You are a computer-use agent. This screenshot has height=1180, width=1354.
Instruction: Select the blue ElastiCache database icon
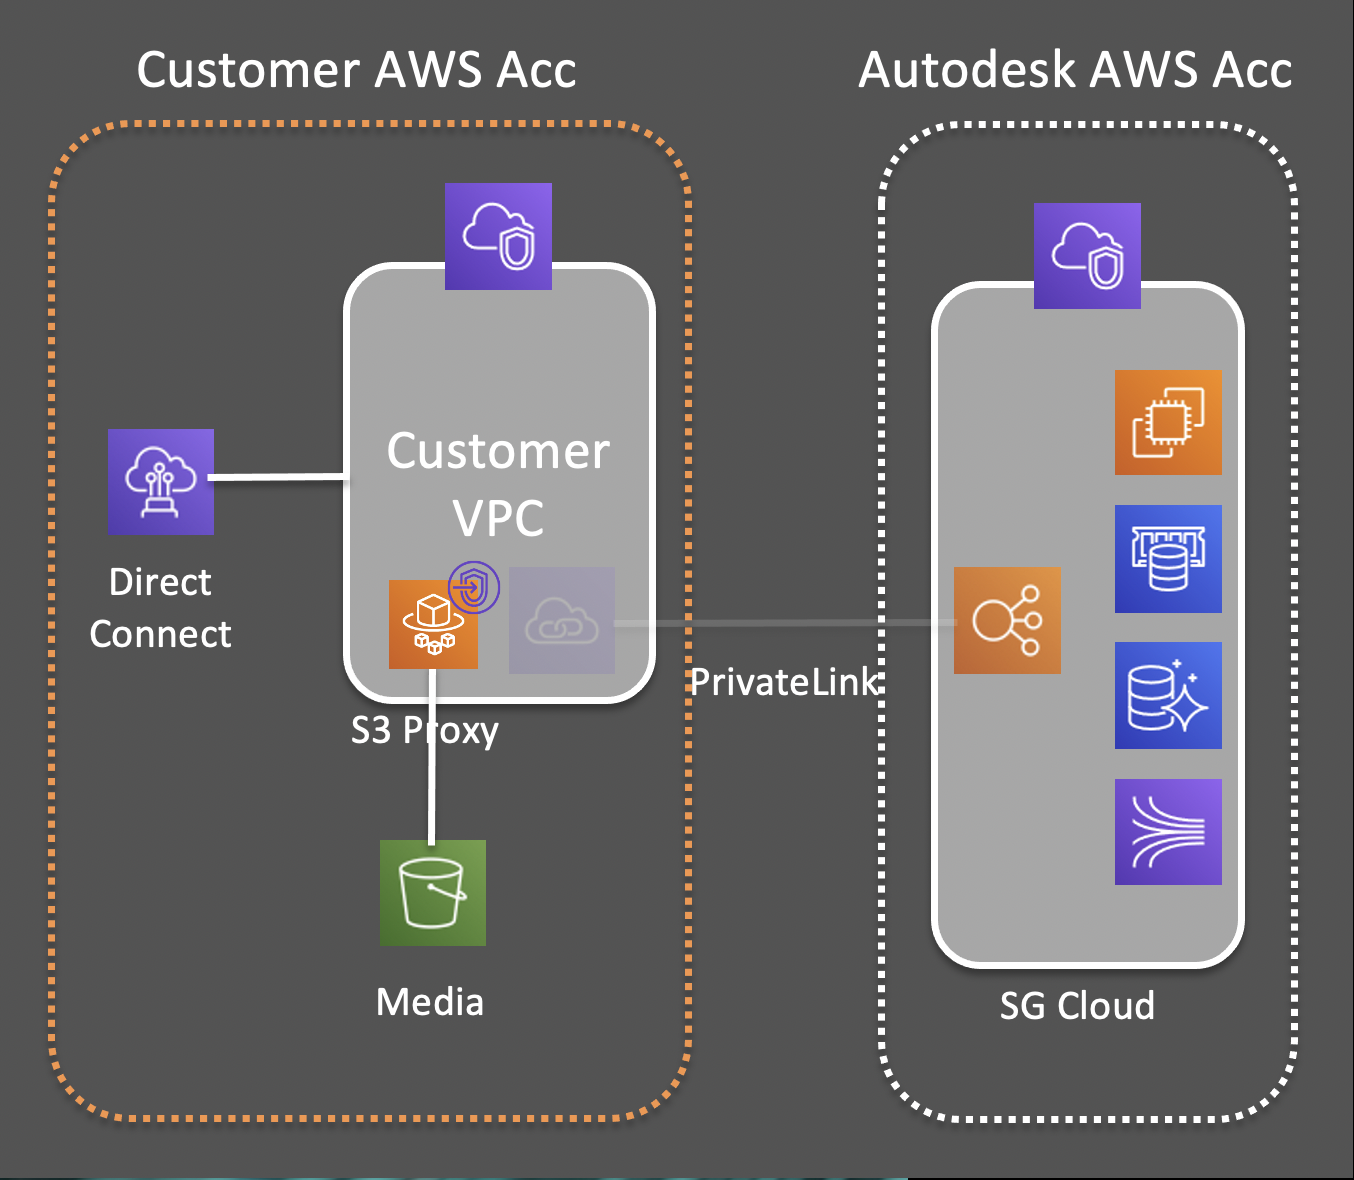coord(1168,559)
